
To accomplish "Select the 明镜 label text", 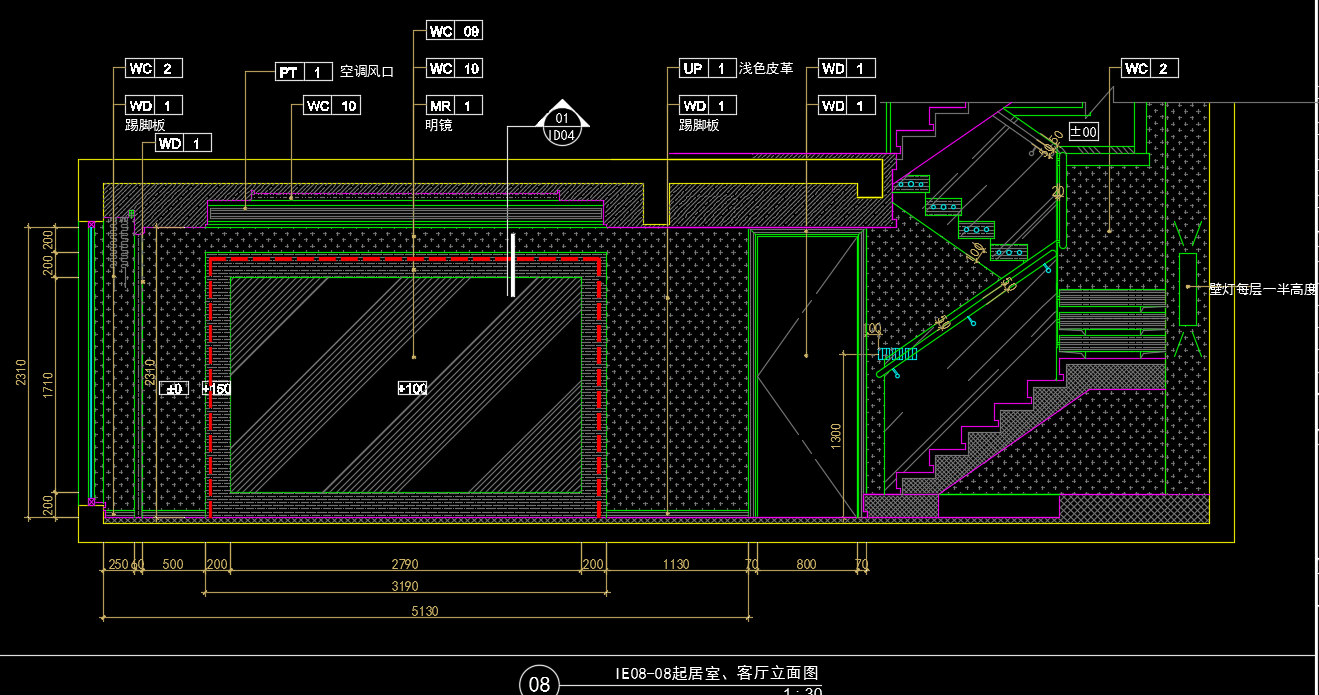I will point(439,126).
